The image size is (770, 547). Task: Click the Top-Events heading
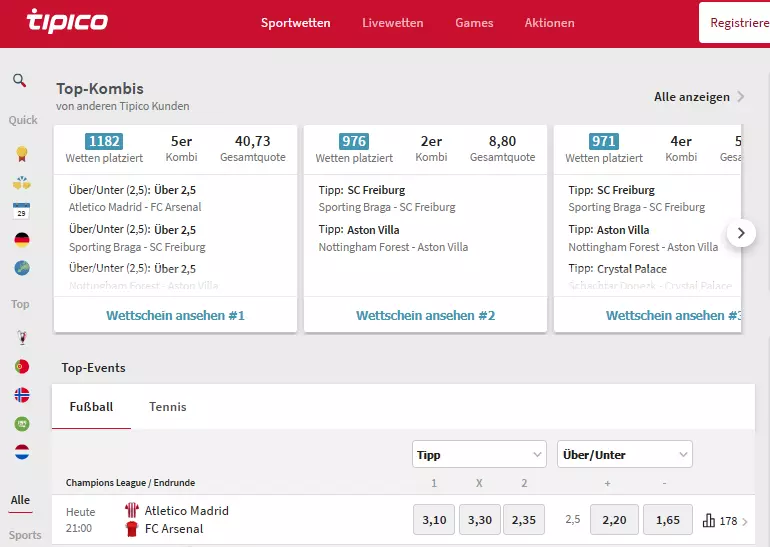click(x=93, y=368)
